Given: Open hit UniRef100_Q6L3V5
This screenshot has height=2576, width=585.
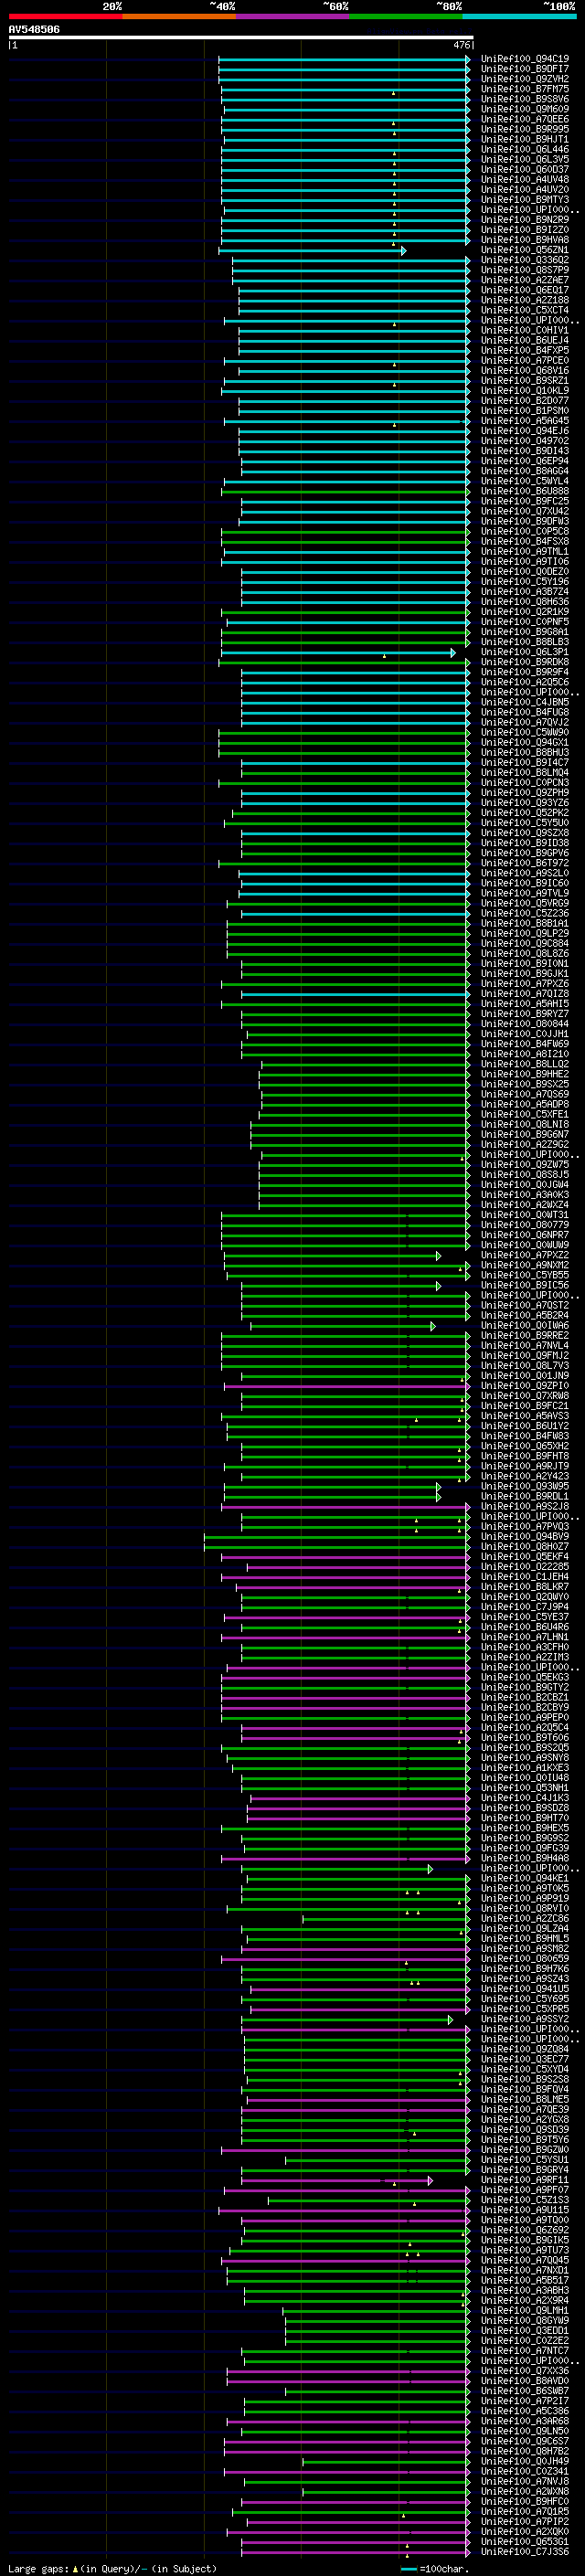Looking at the screenshot, I should (x=525, y=159).
